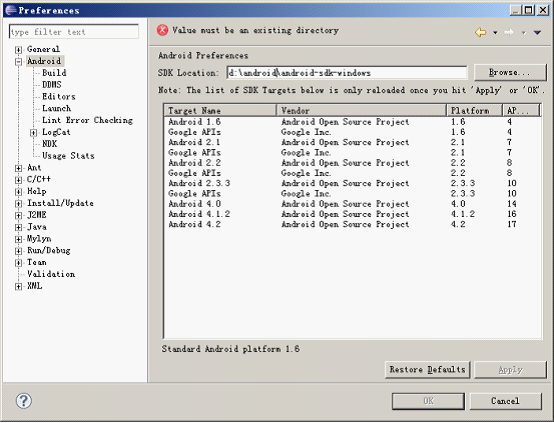The width and height of the screenshot is (554, 423).
Task: Expand the General tree node
Action: tap(18, 49)
